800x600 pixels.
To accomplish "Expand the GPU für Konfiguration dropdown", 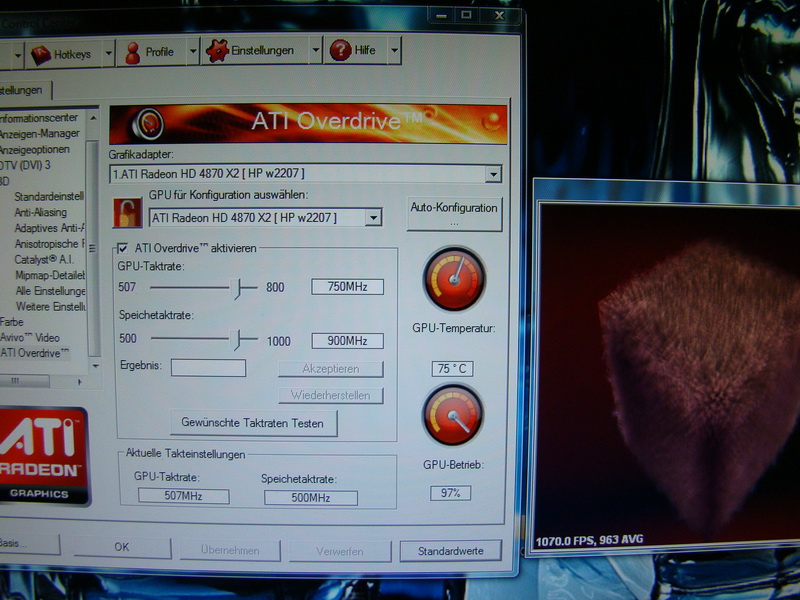I will pos(373,218).
